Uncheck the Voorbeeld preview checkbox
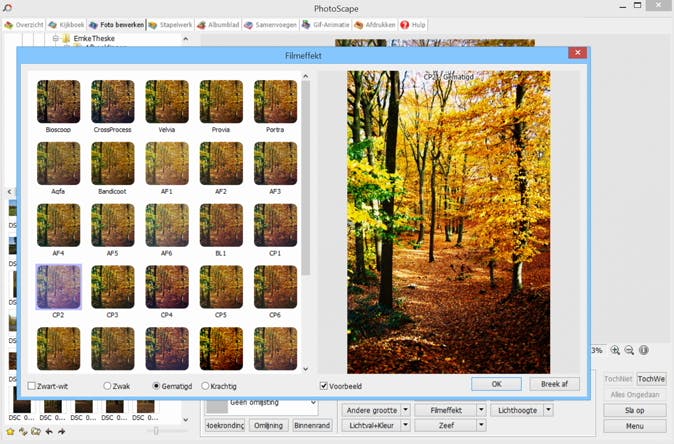The image size is (674, 444). (324, 386)
